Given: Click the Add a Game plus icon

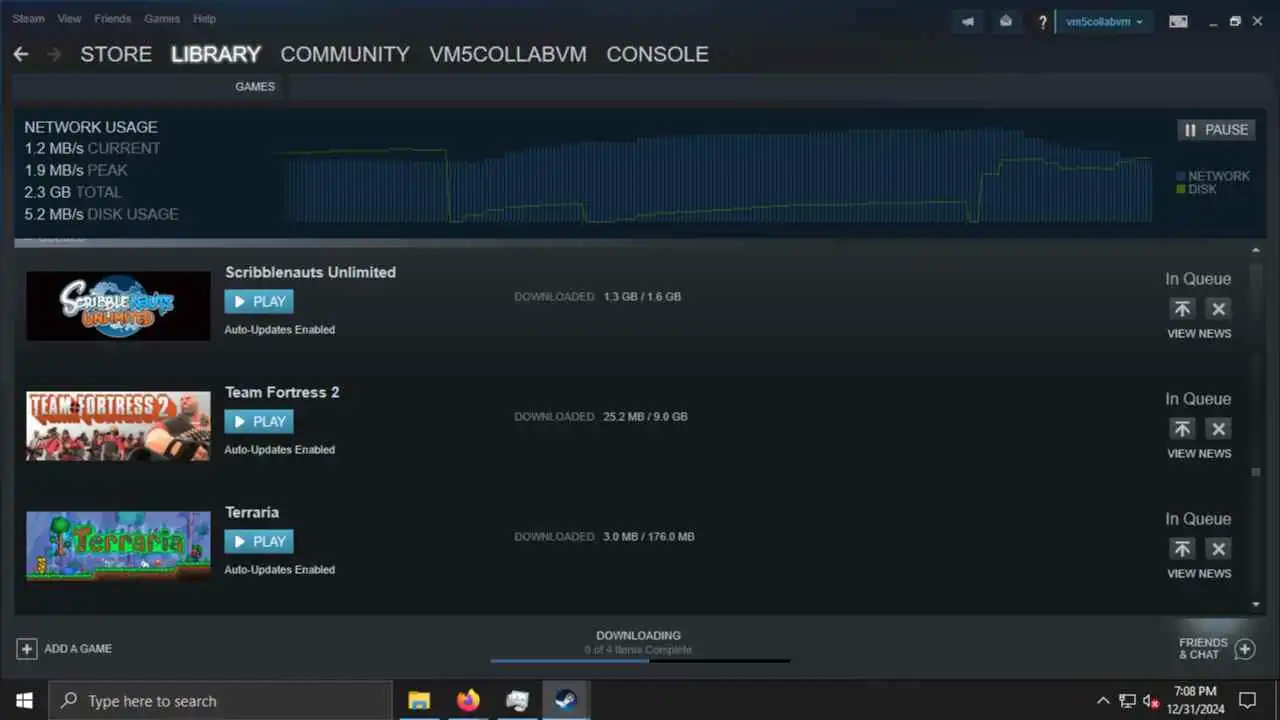Looking at the screenshot, I should [27, 649].
